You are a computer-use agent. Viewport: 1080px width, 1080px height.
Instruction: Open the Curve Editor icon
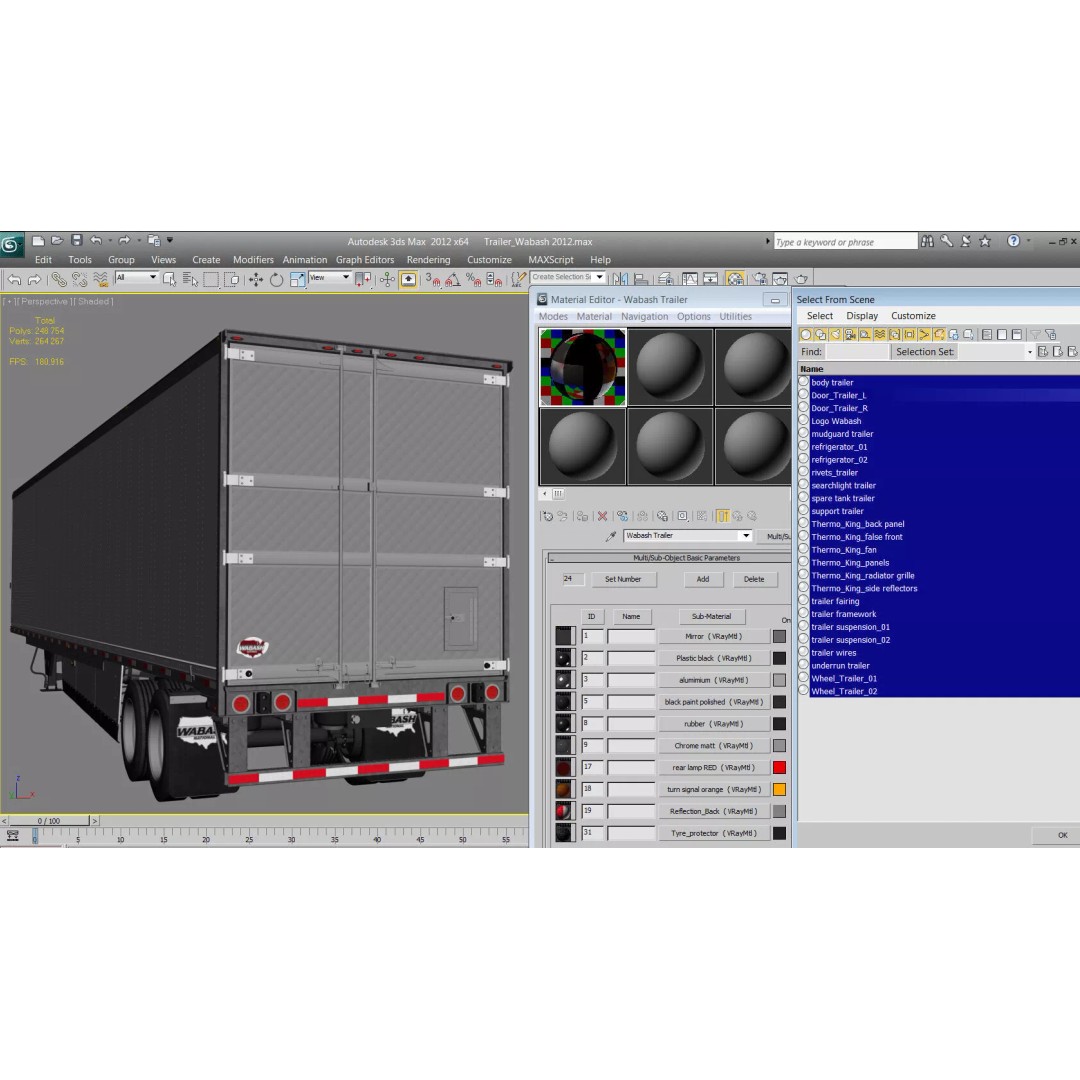[689, 279]
